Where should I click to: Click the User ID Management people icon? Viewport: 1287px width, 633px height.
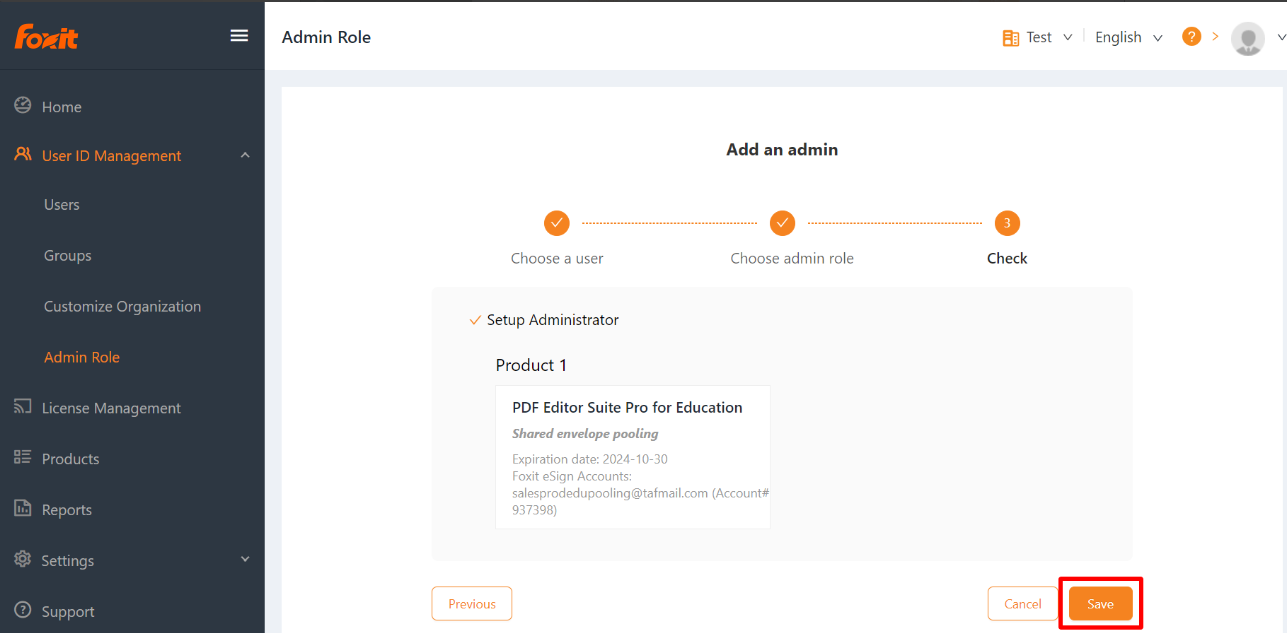[x=22, y=155]
